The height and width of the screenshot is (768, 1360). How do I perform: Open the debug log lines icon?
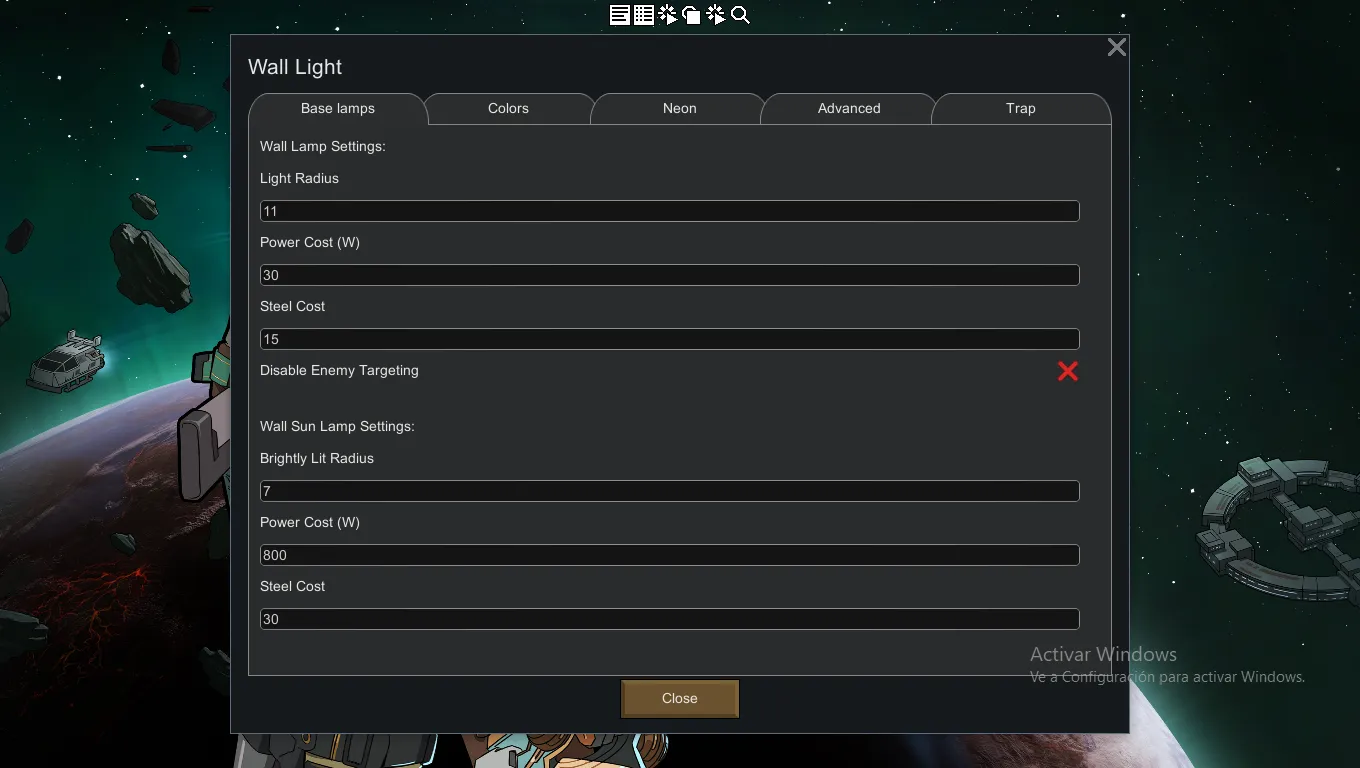point(620,15)
